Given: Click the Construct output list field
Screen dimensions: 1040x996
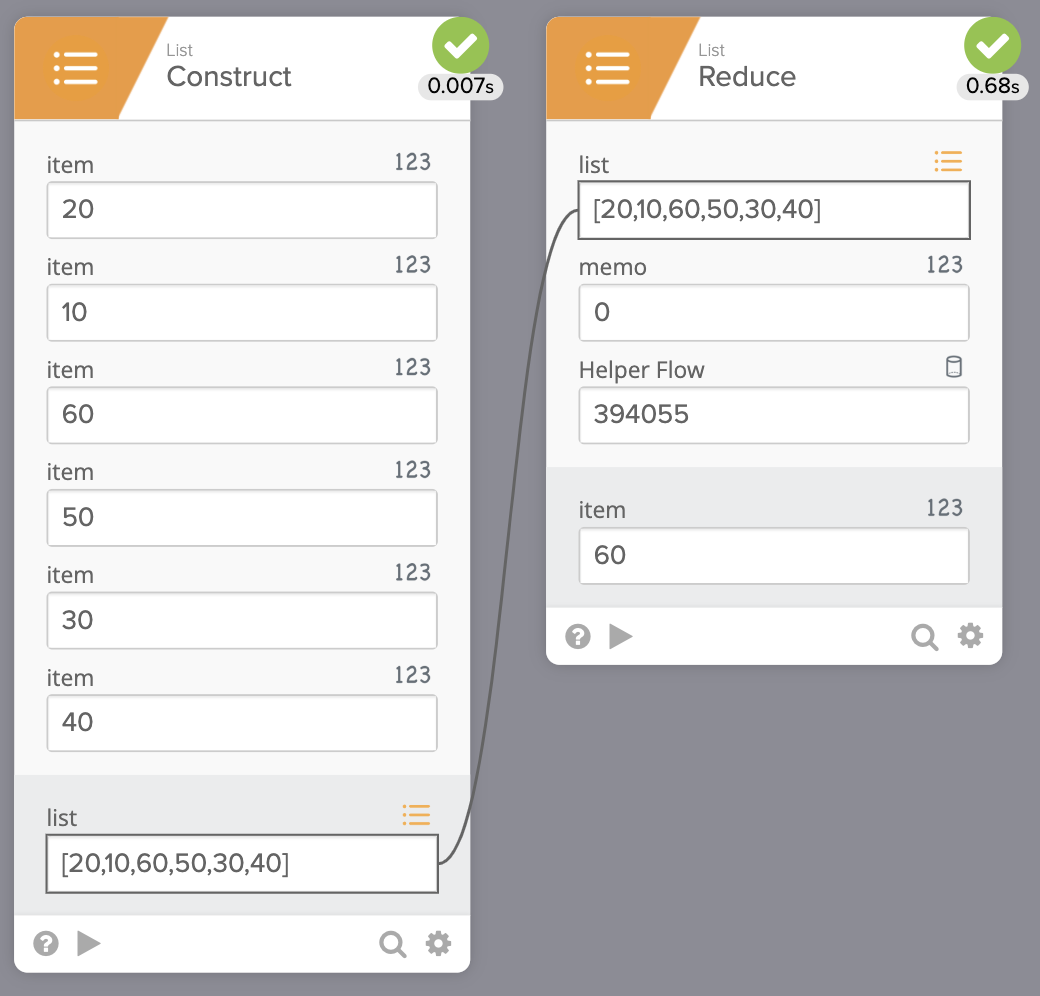Looking at the screenshot, I should coord(242,864).
